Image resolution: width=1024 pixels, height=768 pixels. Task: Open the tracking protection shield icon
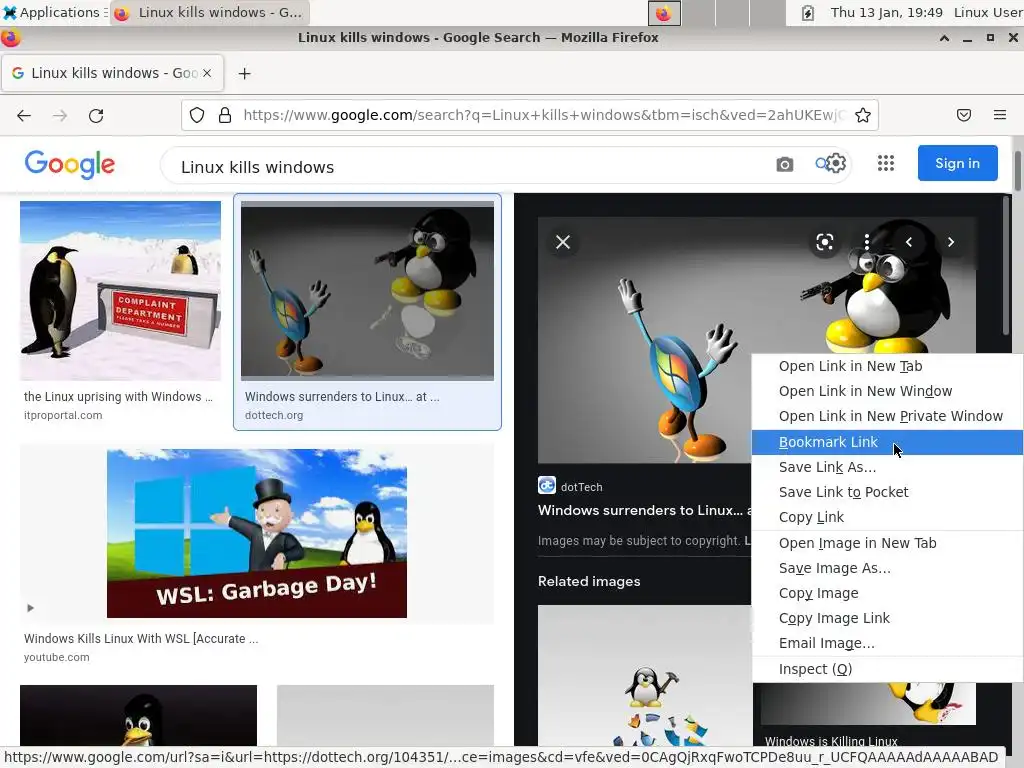(197, 116)
